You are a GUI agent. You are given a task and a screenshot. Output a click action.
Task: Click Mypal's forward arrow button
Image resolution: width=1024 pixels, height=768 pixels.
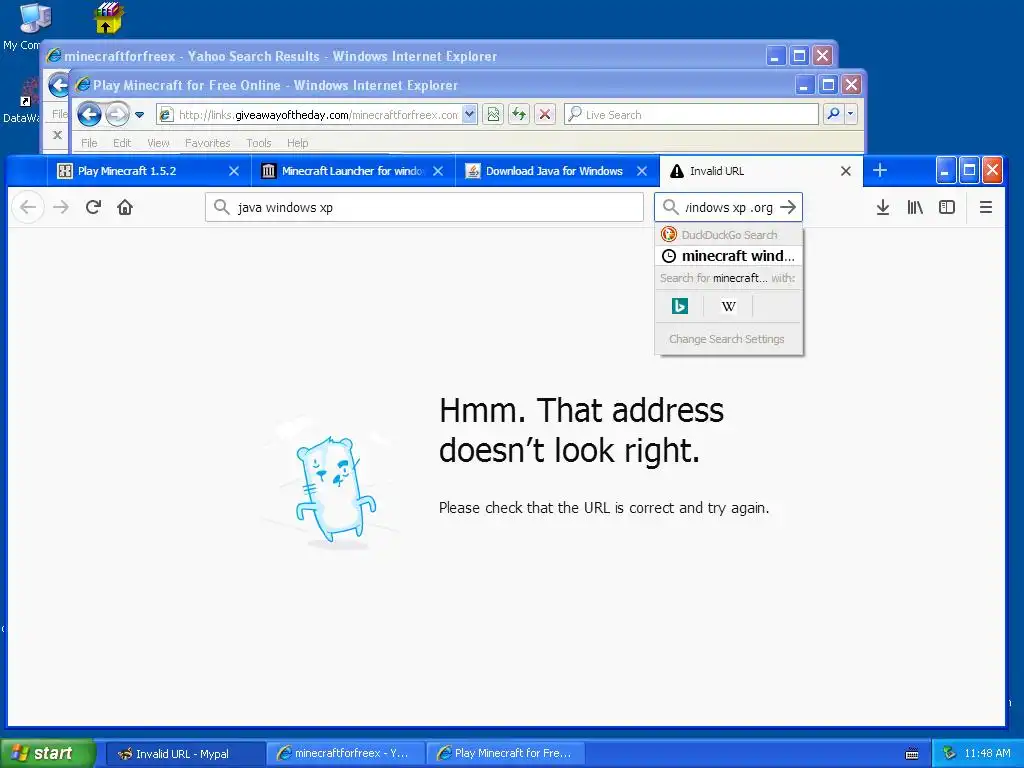pos(61,208)
